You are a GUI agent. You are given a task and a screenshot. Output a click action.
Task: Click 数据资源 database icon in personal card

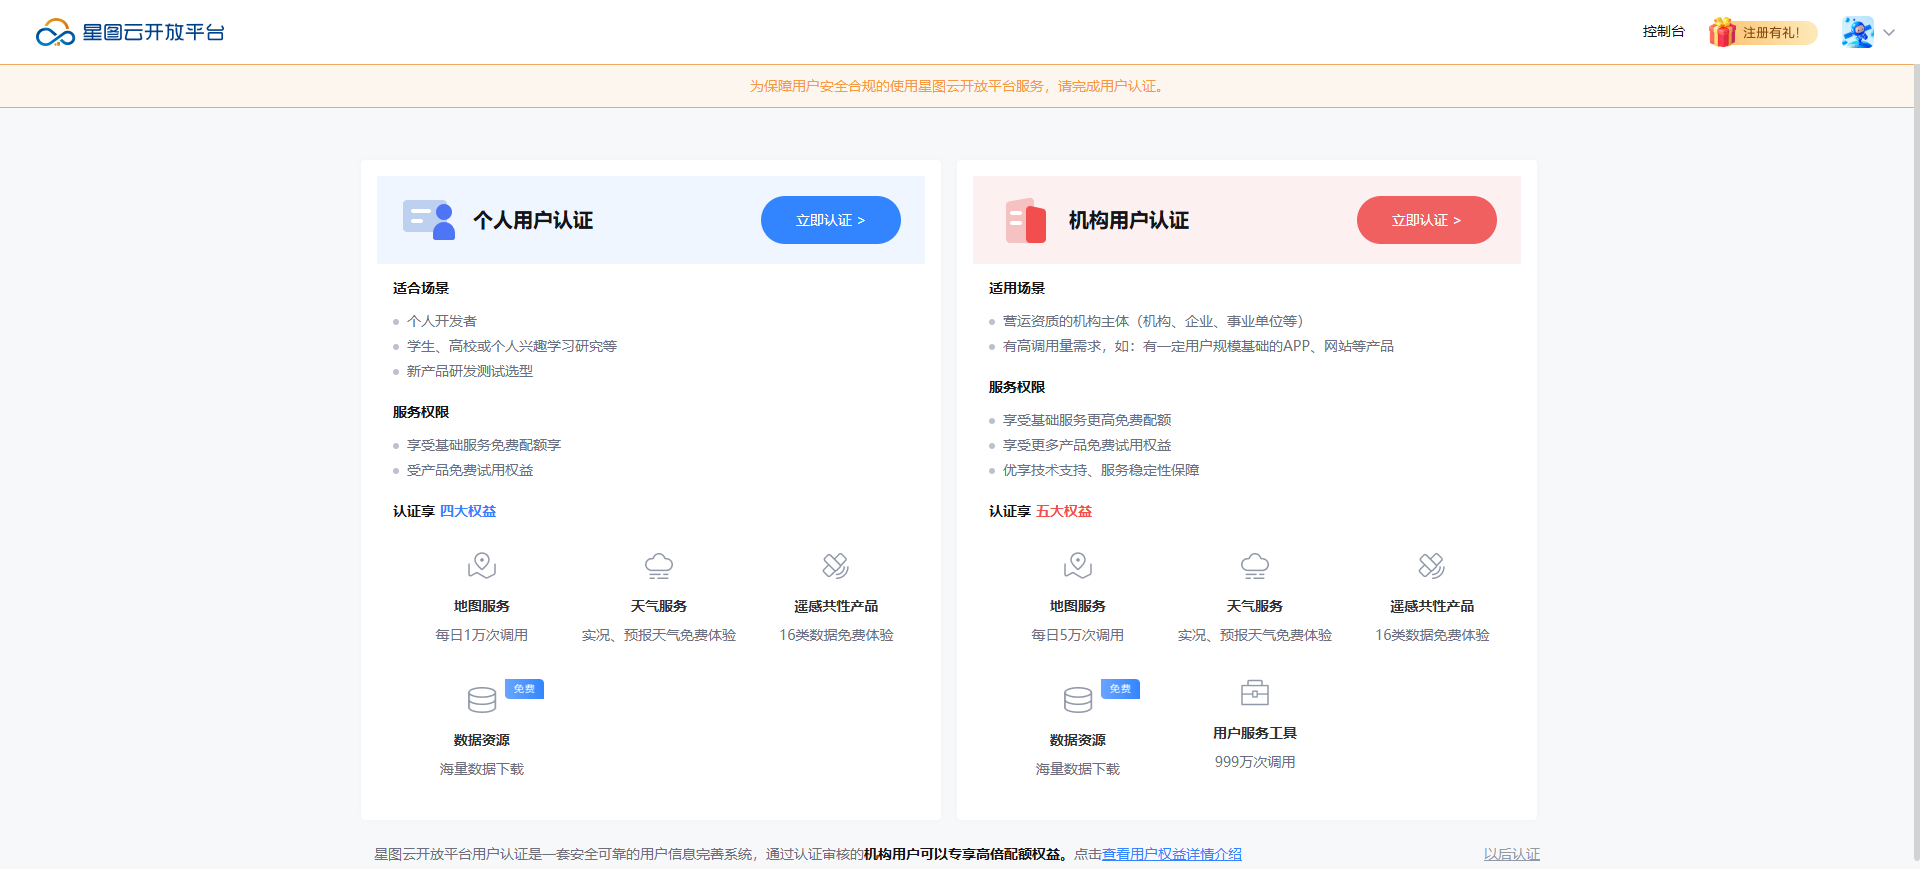point(482,699)
